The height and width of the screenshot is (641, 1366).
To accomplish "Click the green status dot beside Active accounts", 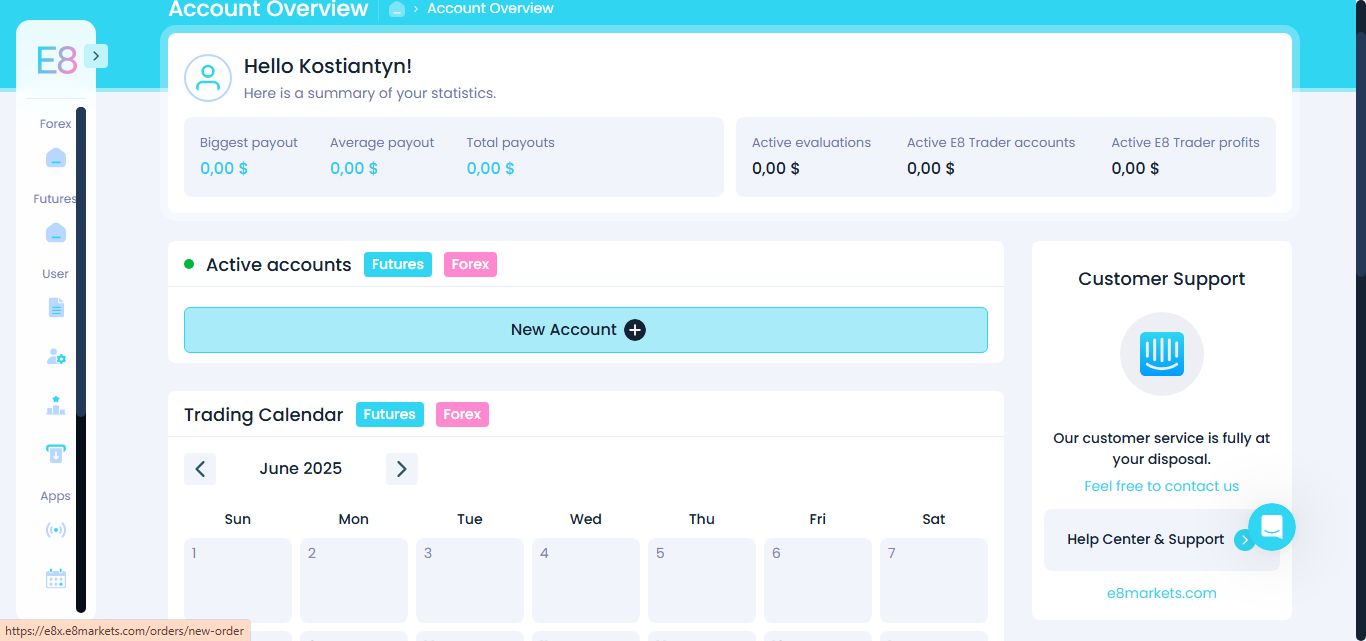I will [x=189, y=264].
